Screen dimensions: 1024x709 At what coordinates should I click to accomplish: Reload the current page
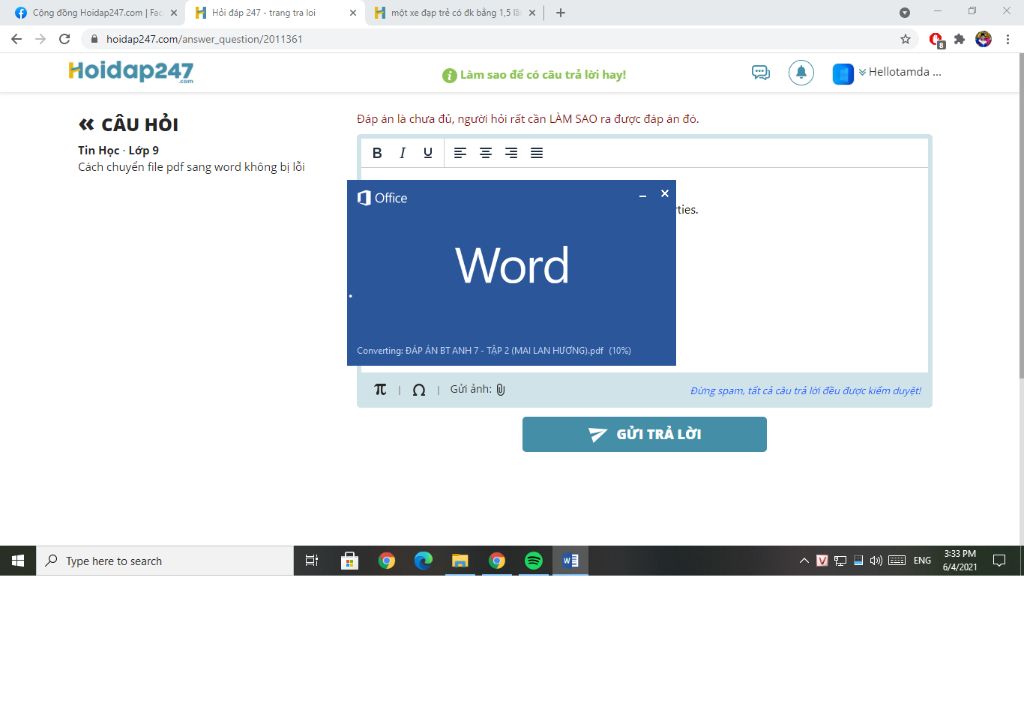(64, 39)
